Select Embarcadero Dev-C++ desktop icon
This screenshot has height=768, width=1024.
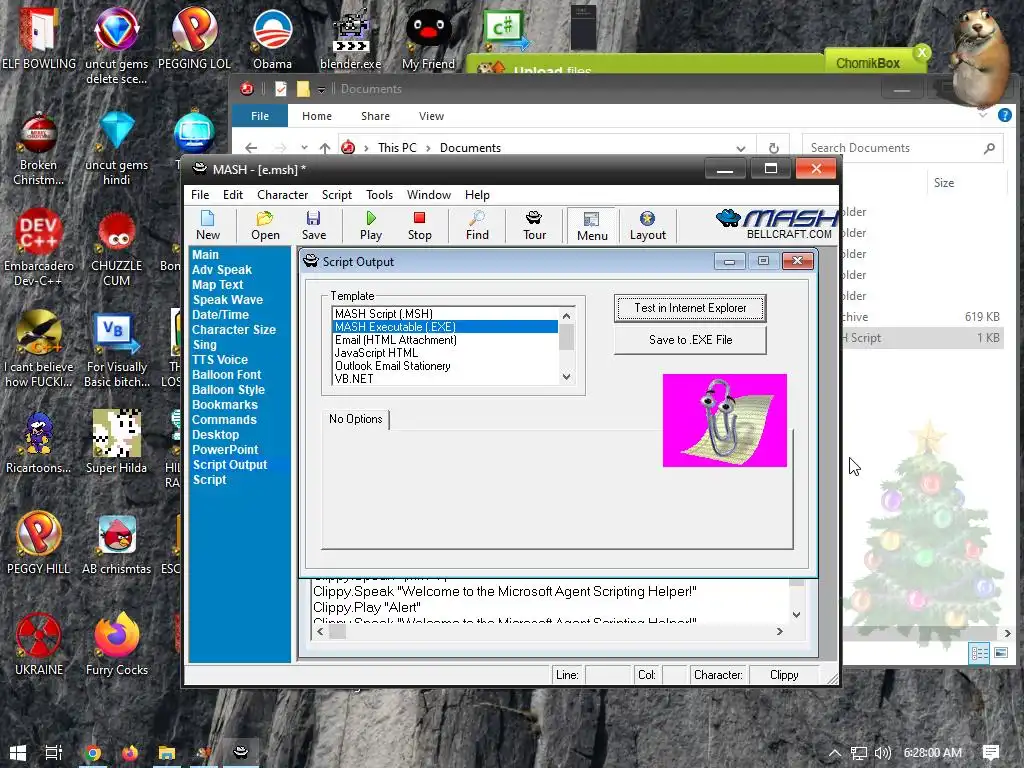point(39,248)
